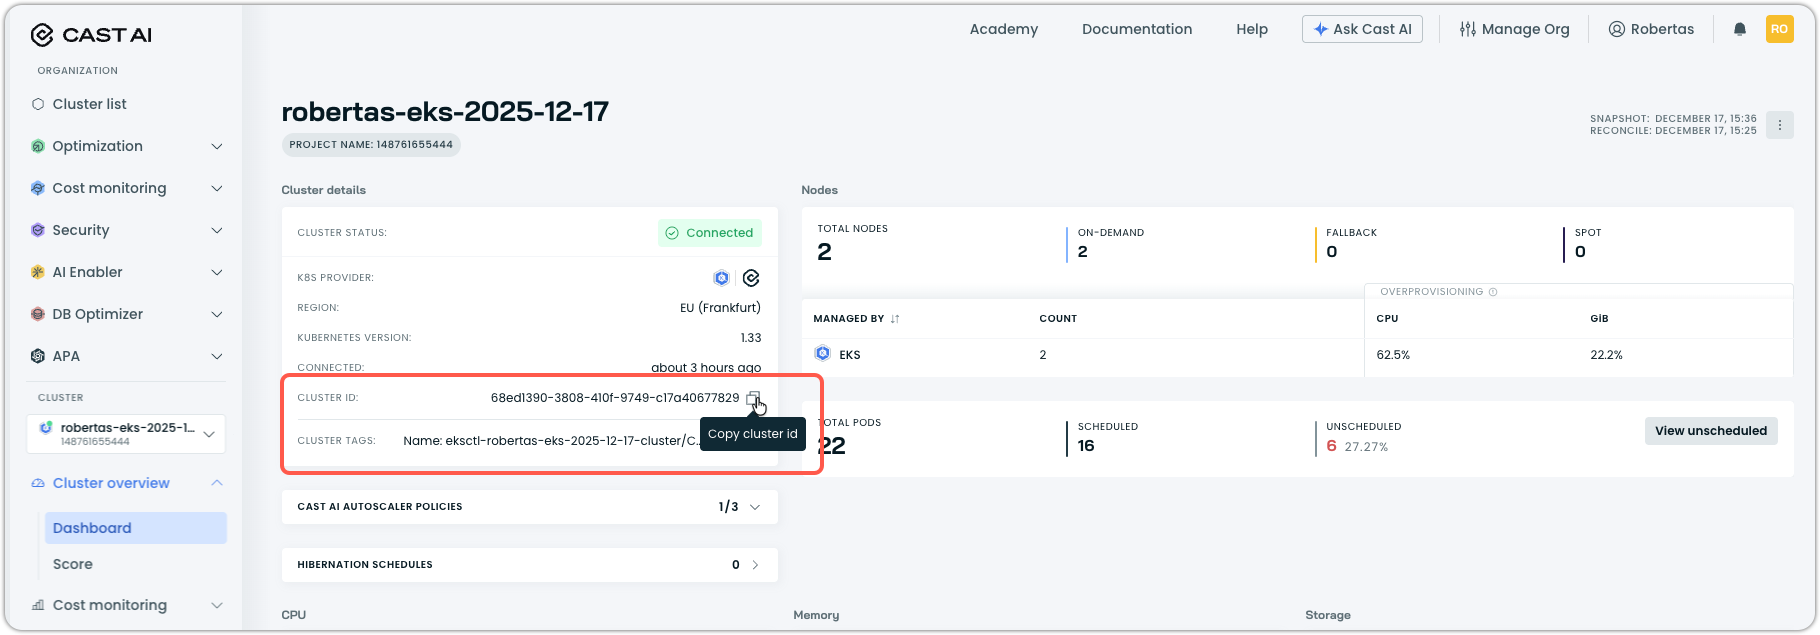Image resolution: width=1820 pixels, height=635 pixels.
Task: Expand the organization Cost monitoring chevron
Action: click(x=217, y=188)
